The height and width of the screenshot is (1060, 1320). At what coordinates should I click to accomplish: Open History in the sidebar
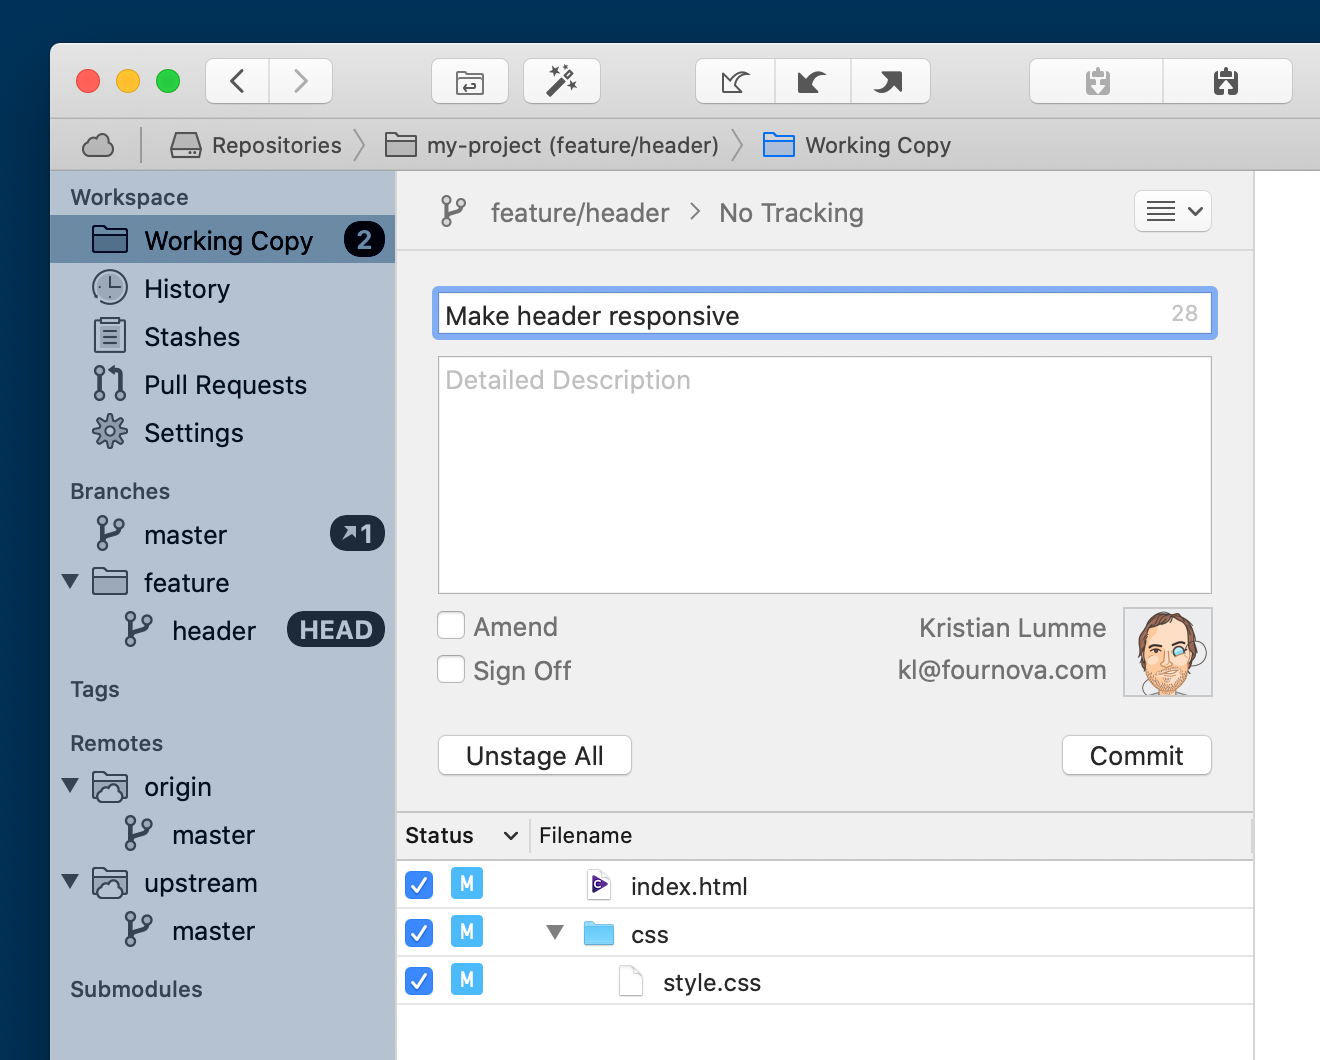coord(186,289)
